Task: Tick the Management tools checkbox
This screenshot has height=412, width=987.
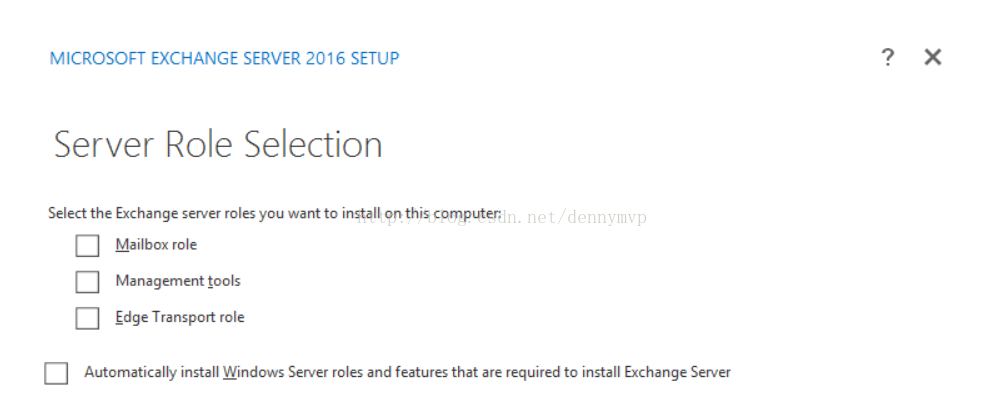Action: point(87,282)
